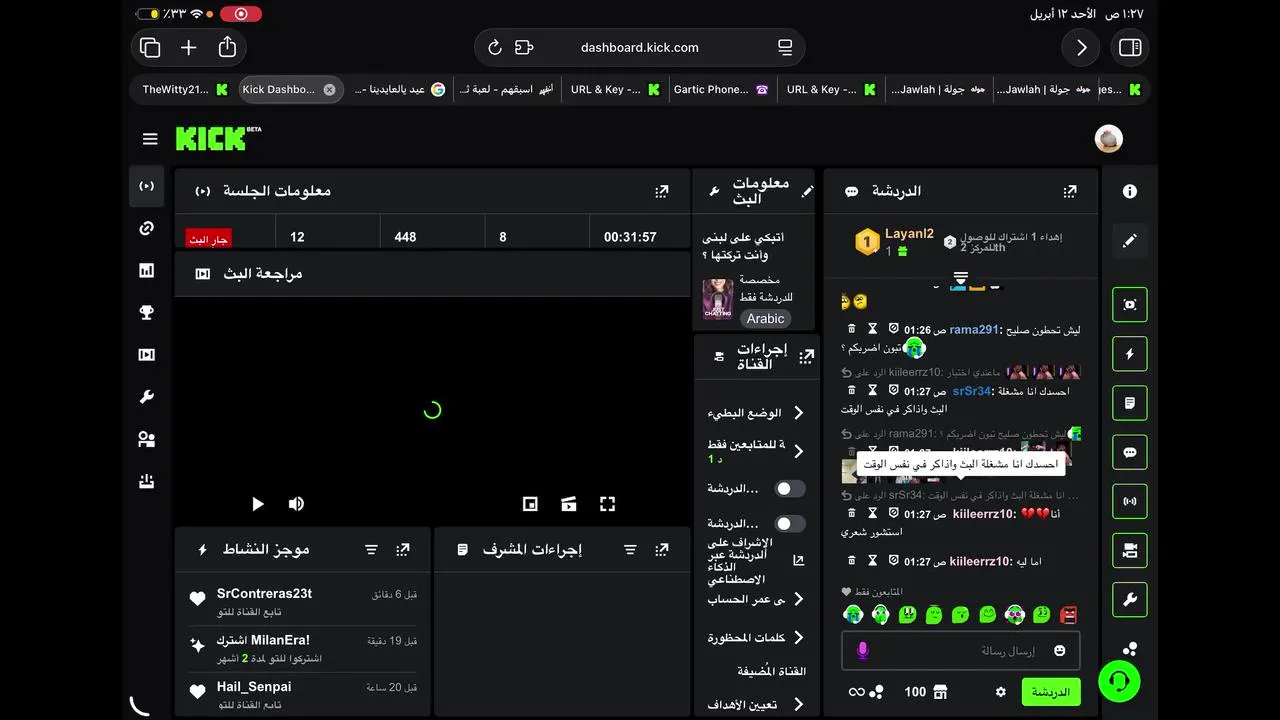The height and width of the screenshot is (720, 1280).
Task: Open chat settings gear icon
Action: point(1001,692)
